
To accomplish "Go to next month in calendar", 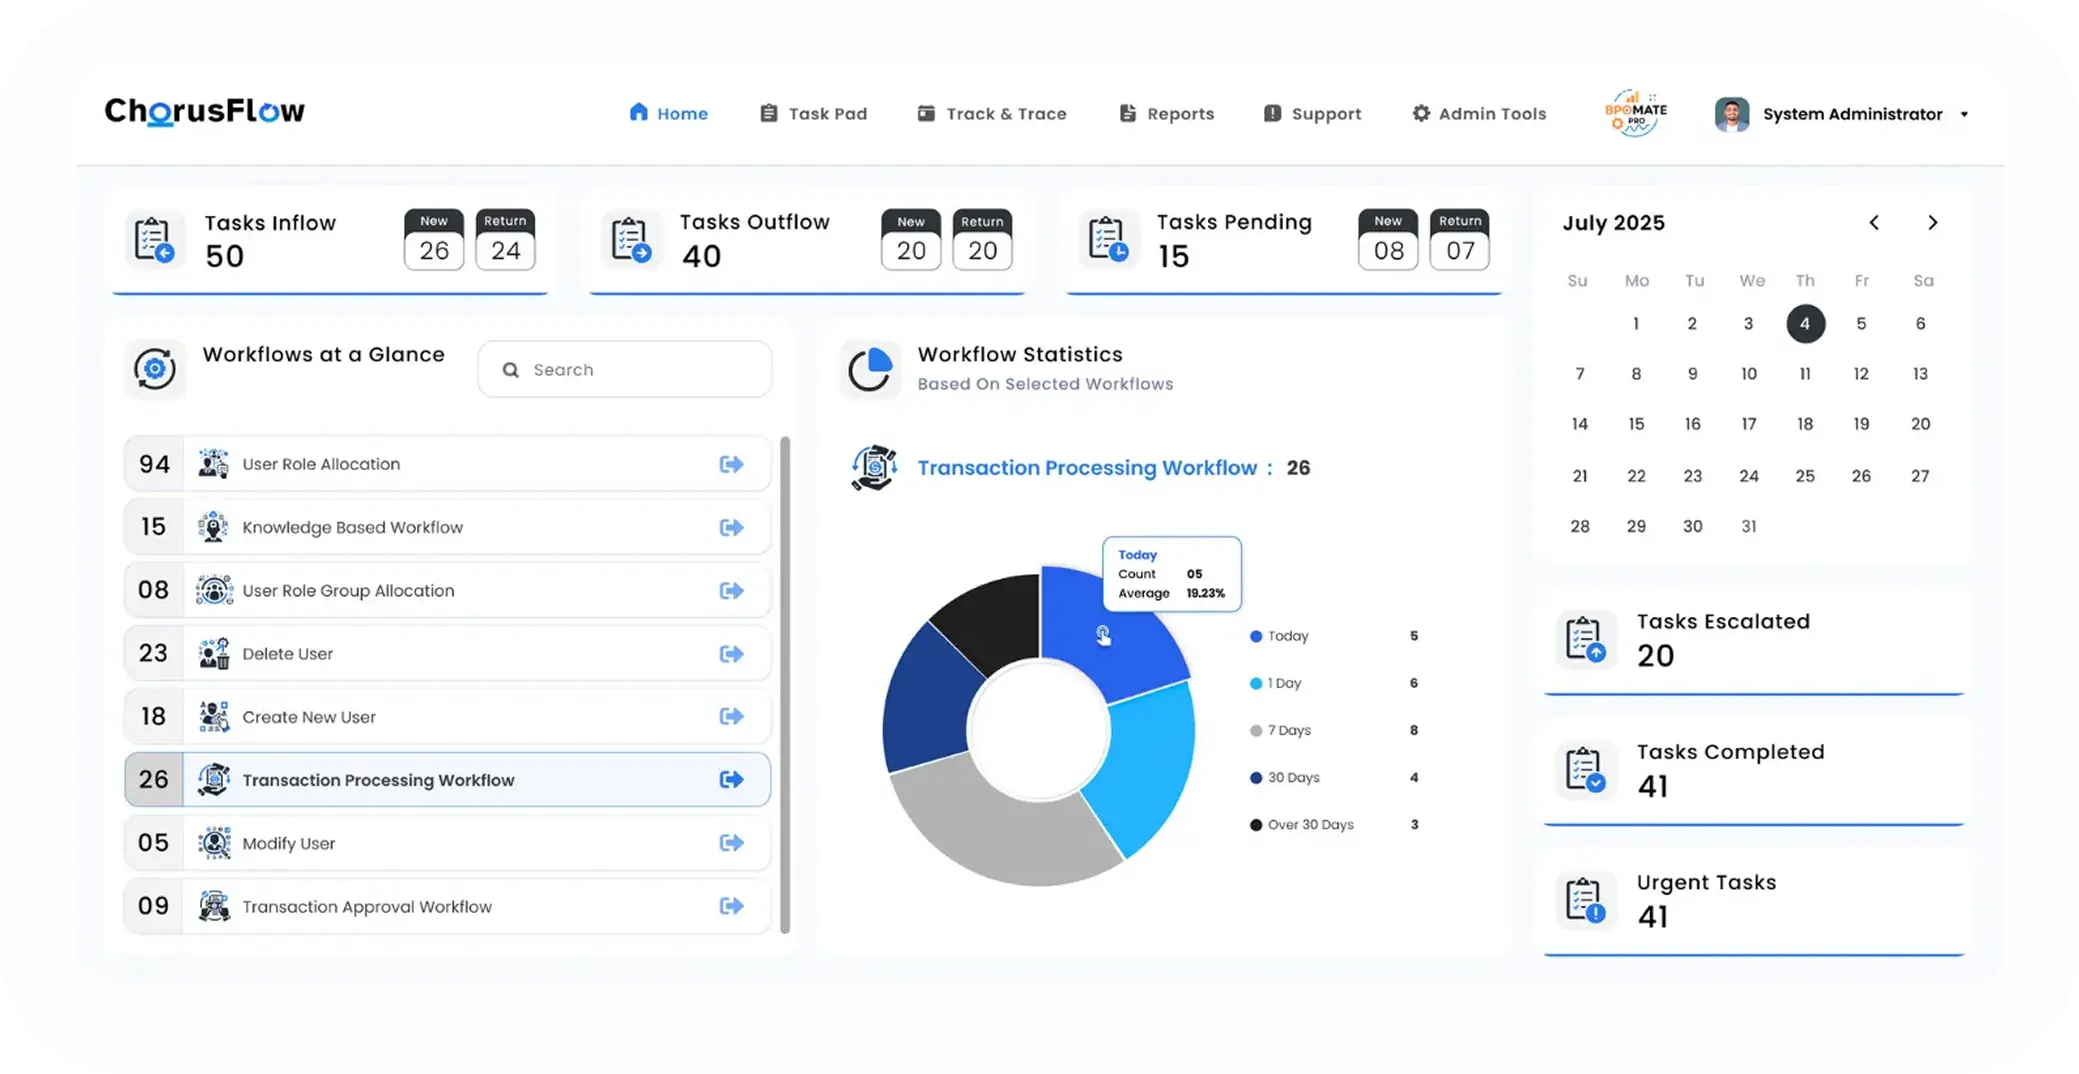I will tap(1932, 223).
